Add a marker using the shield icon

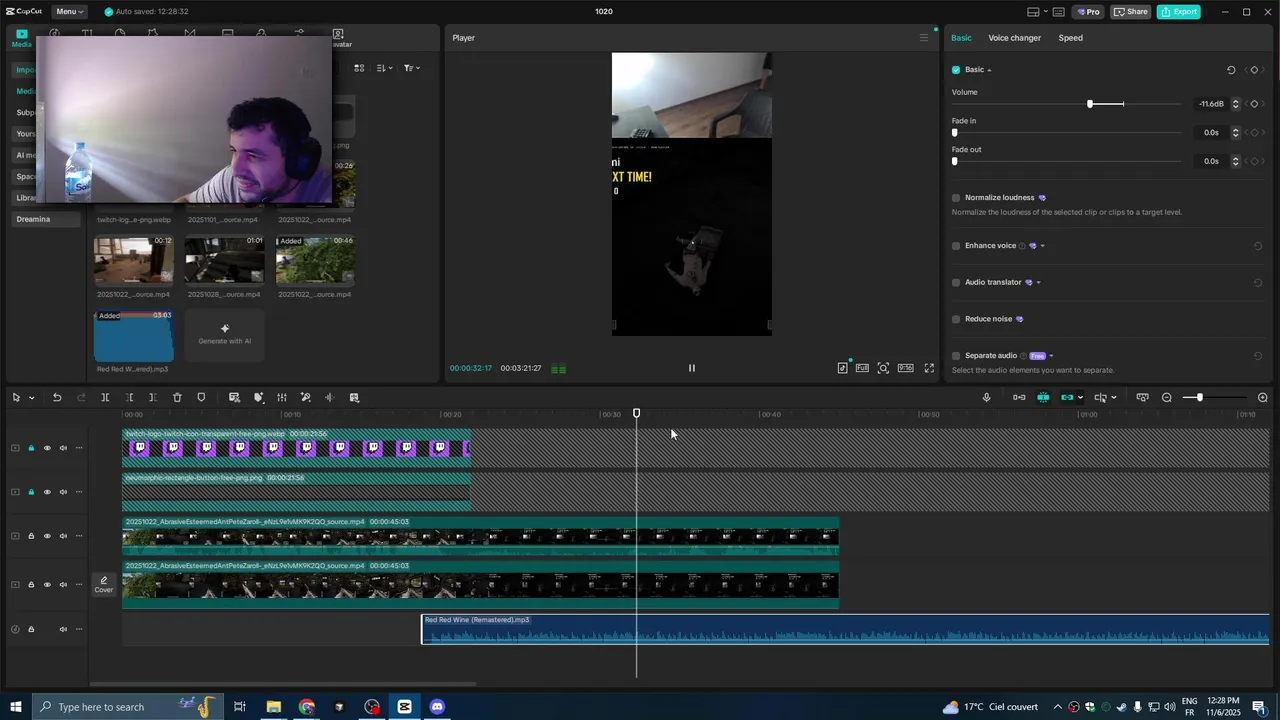point(201,398)
